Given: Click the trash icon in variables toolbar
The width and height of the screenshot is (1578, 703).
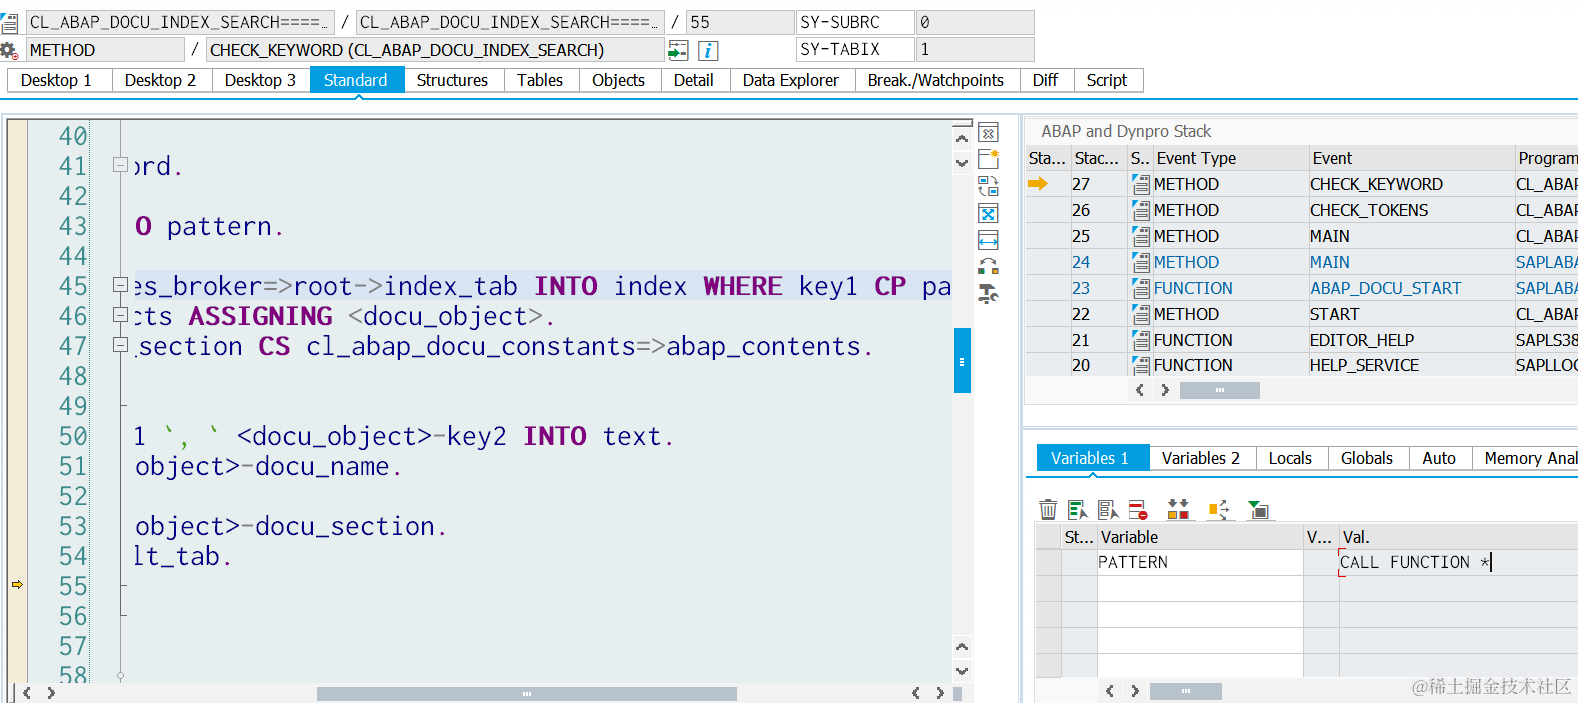Looking at the screenshot, I should (x=1048, y=510).
